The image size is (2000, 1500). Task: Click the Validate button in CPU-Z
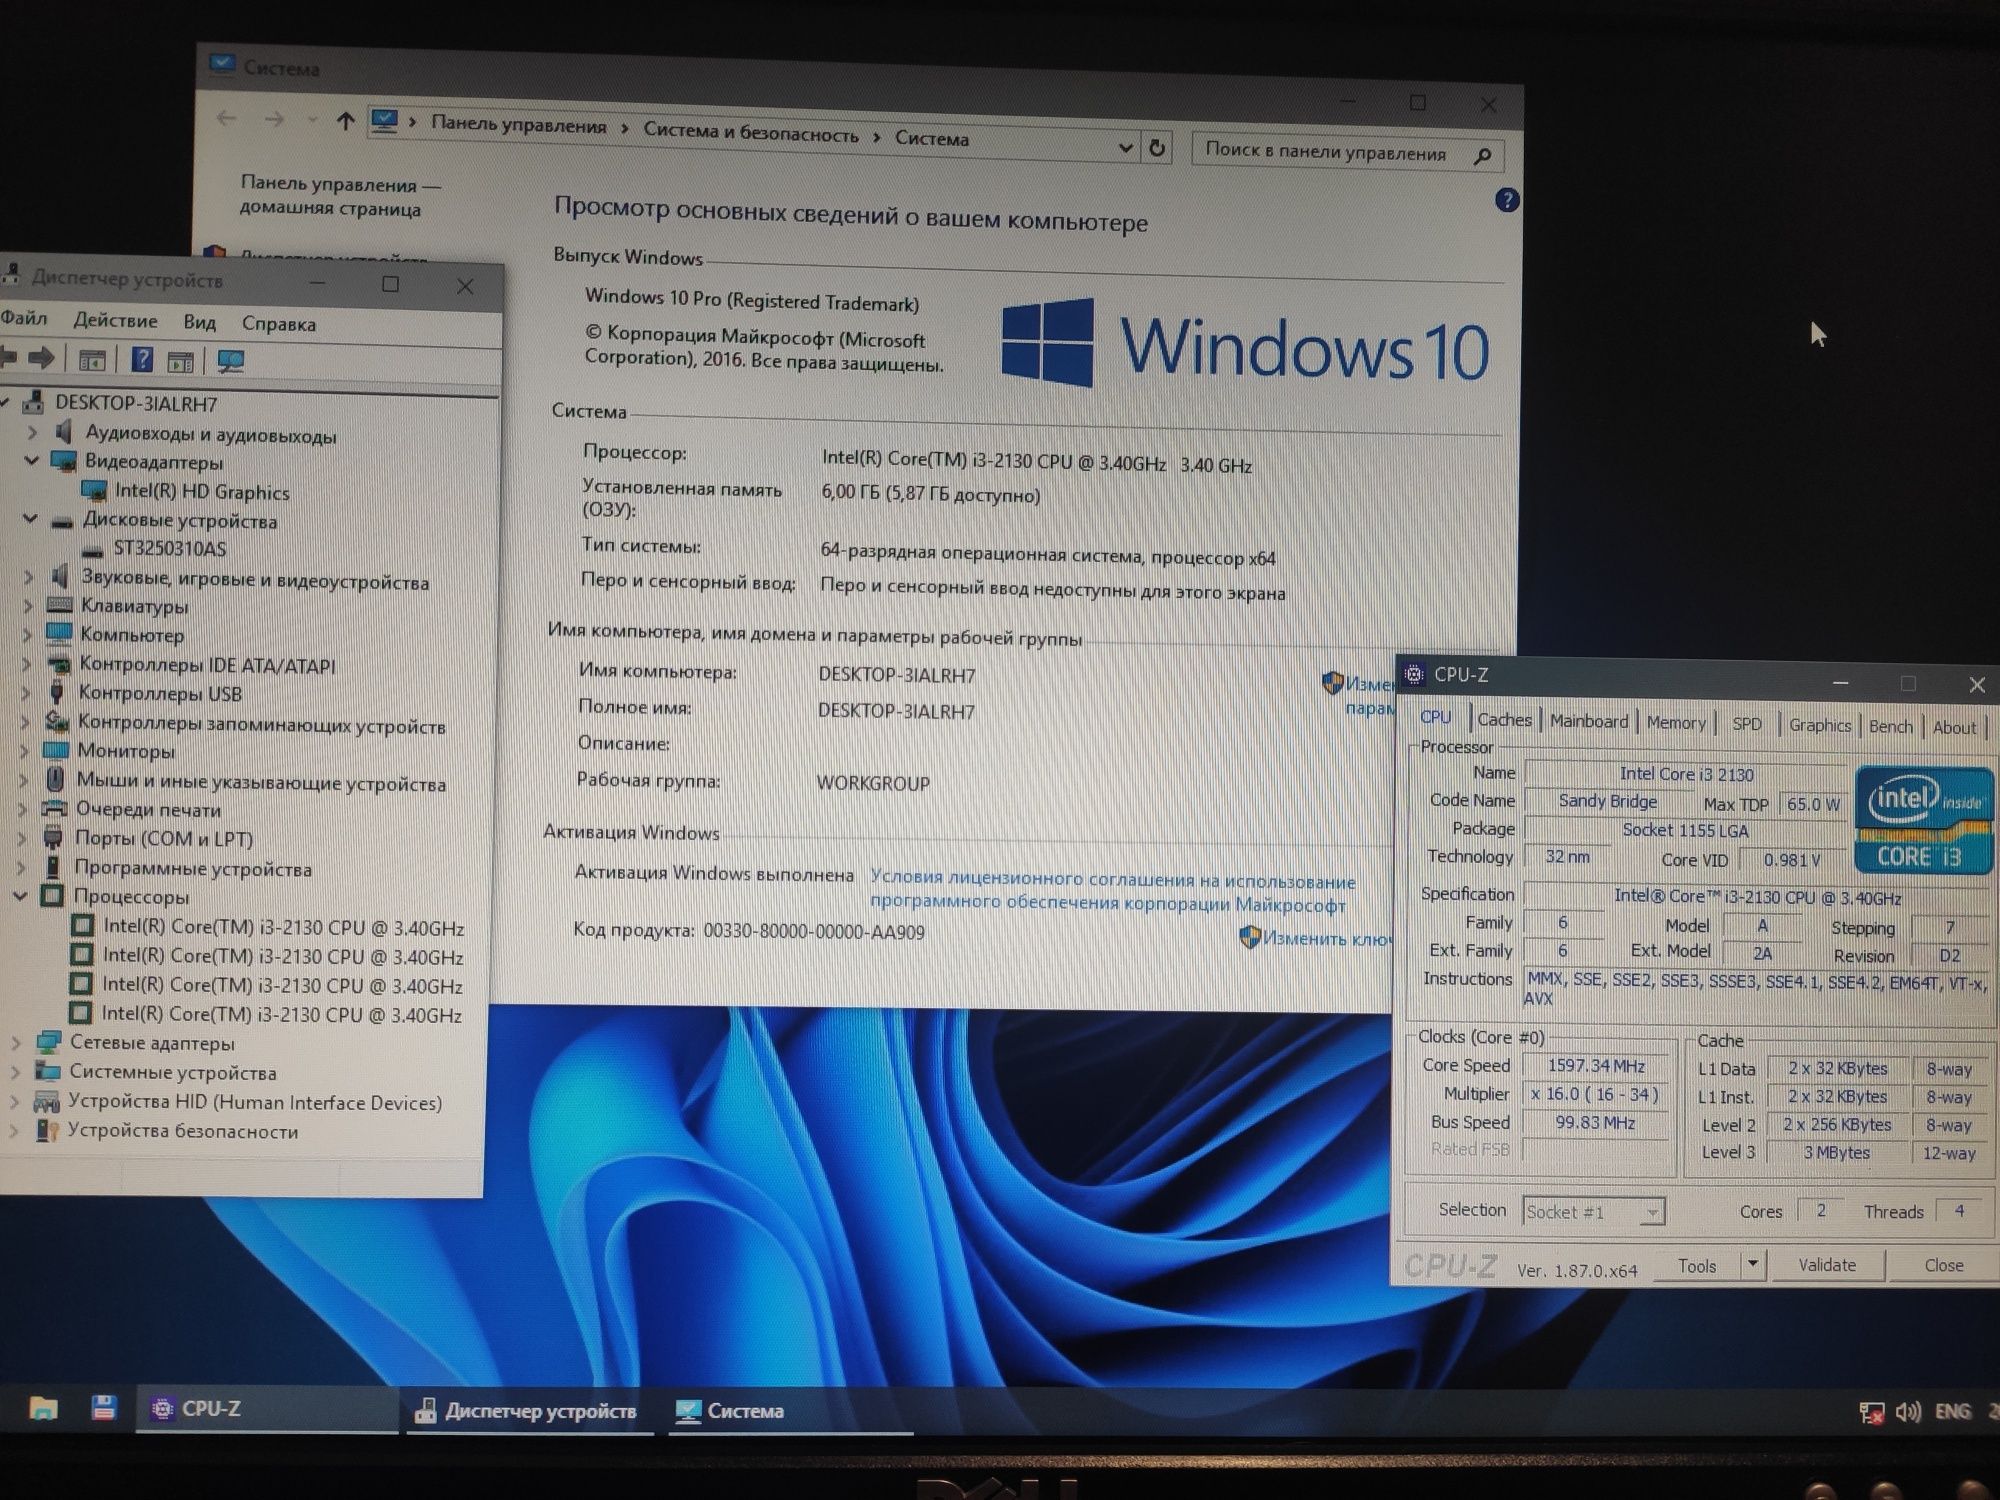1827,1265
